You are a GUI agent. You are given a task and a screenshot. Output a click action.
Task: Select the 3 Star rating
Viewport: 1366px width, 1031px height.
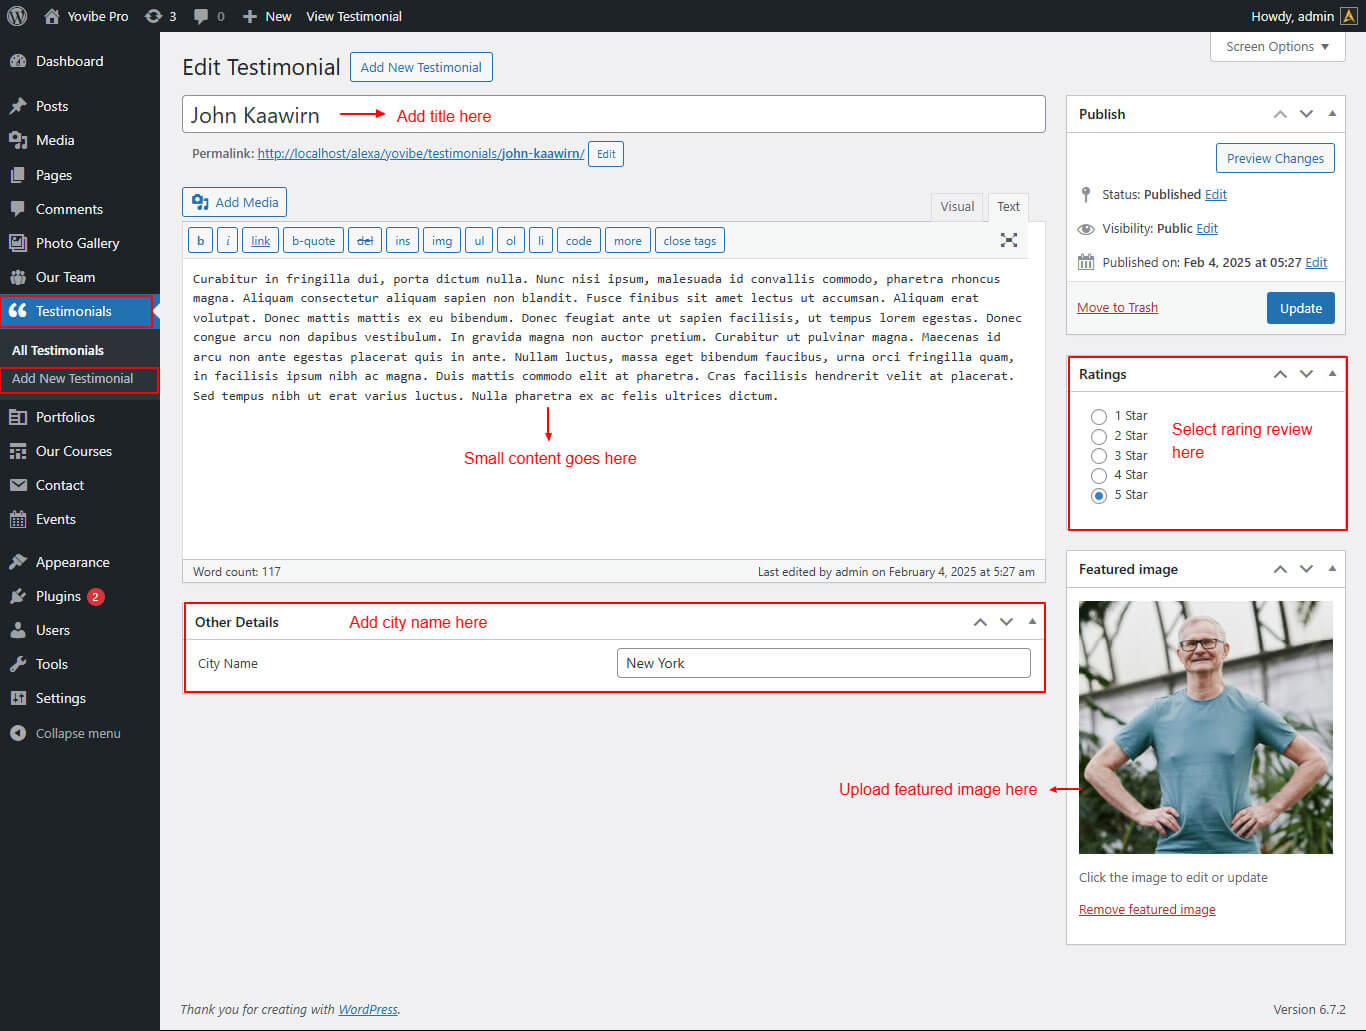click(1099, 456)
